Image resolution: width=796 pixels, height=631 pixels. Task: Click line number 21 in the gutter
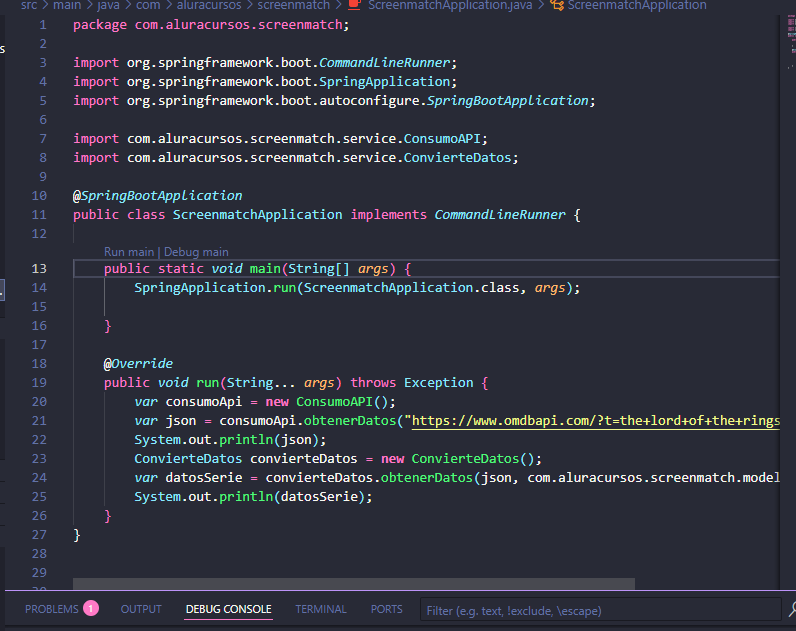click(x=39, y=421)
